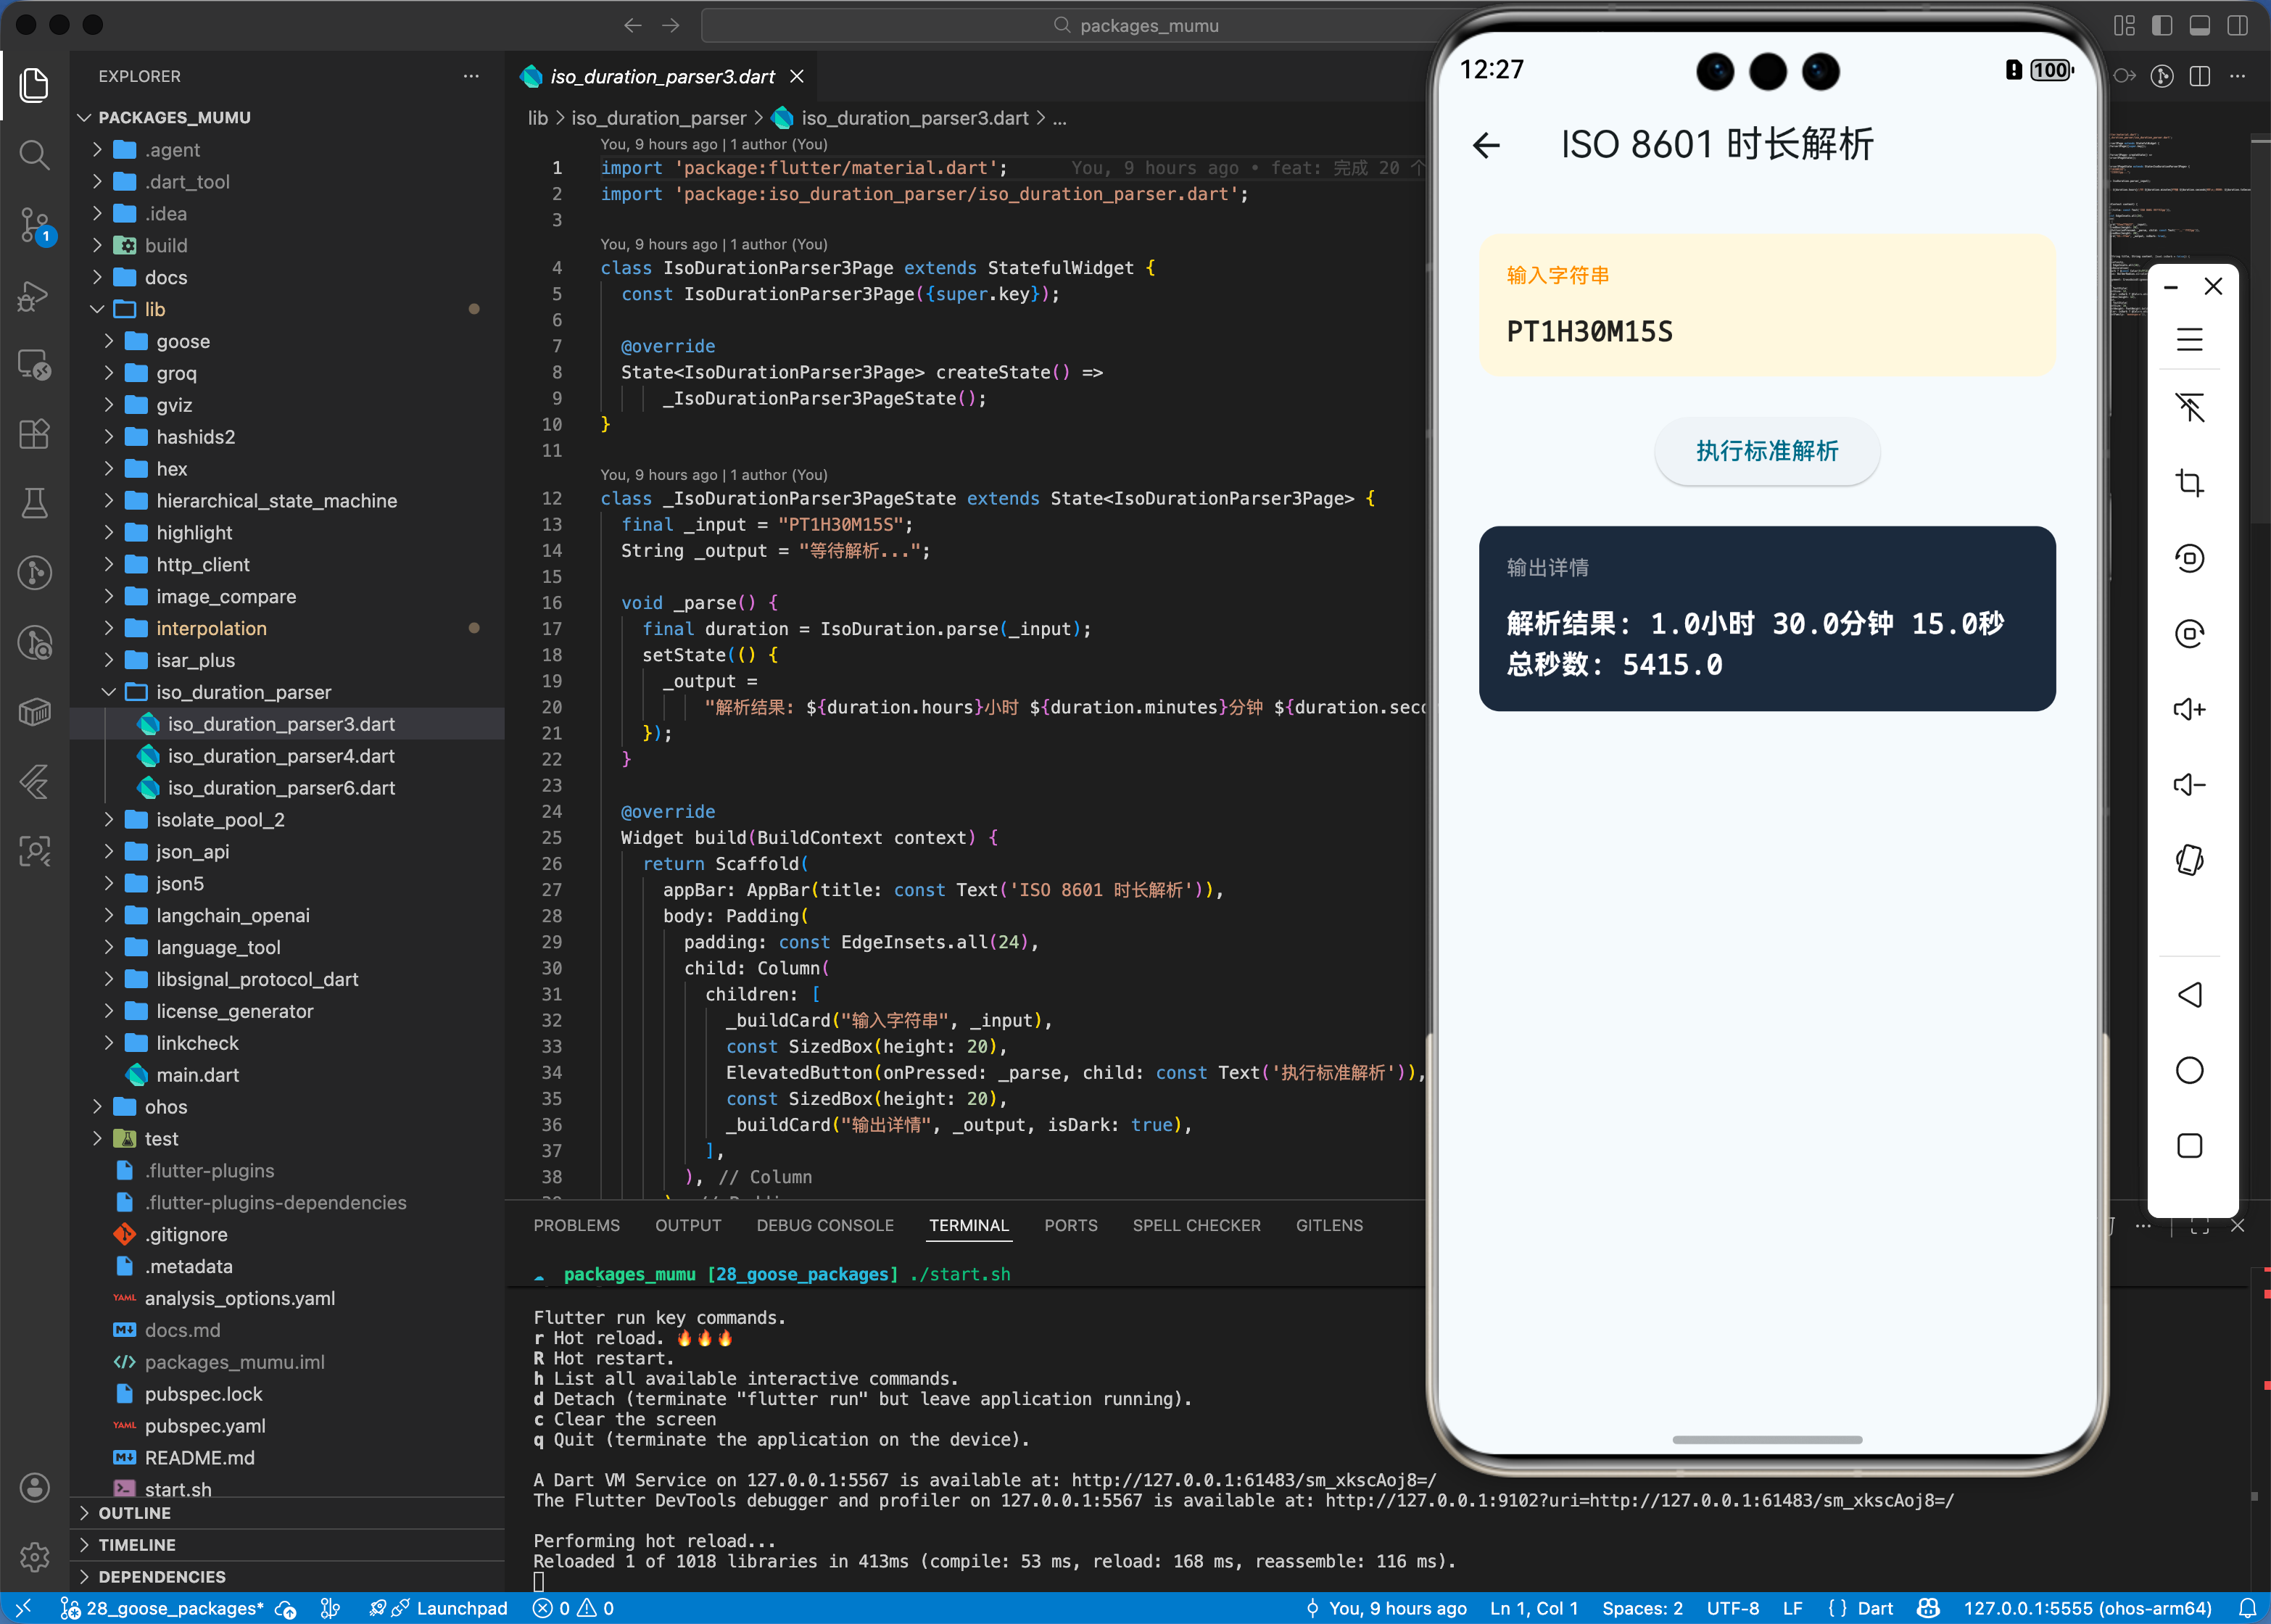Viewport: 2271px width, 1624px height.
Task: Expand the OUTLINE section
Action: (135, 1513)
